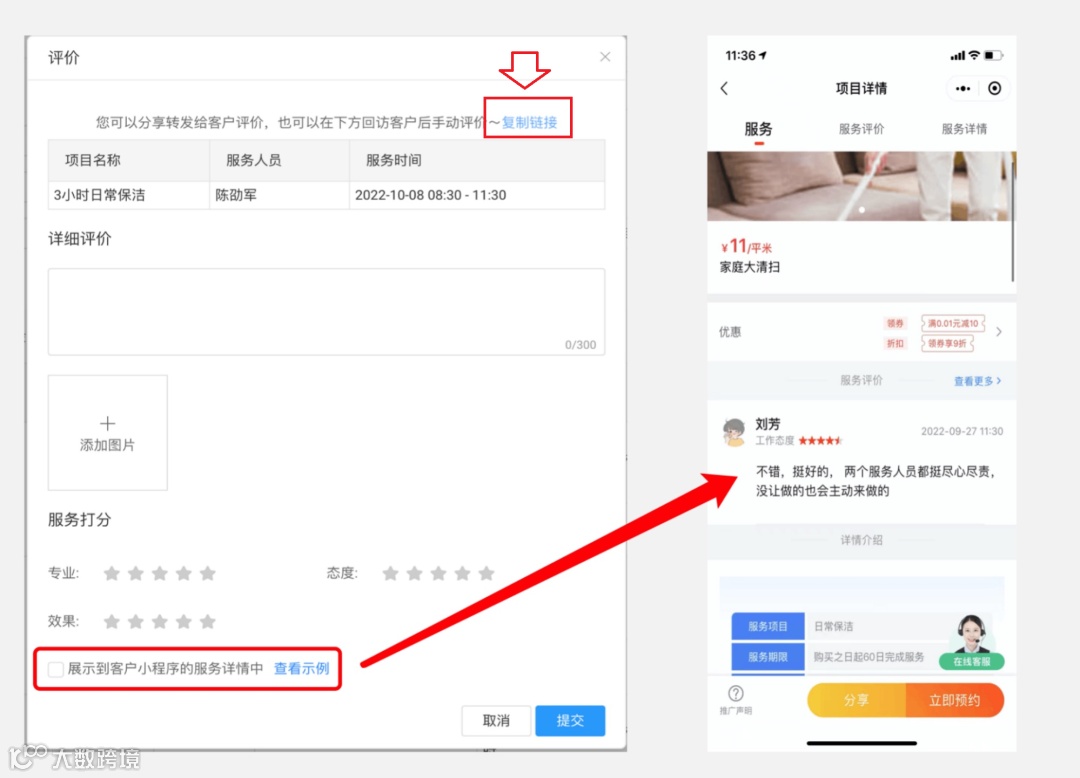Submit the review with 提交
The width and height of the screenshot is (1080, 778).
coord(570,720)
